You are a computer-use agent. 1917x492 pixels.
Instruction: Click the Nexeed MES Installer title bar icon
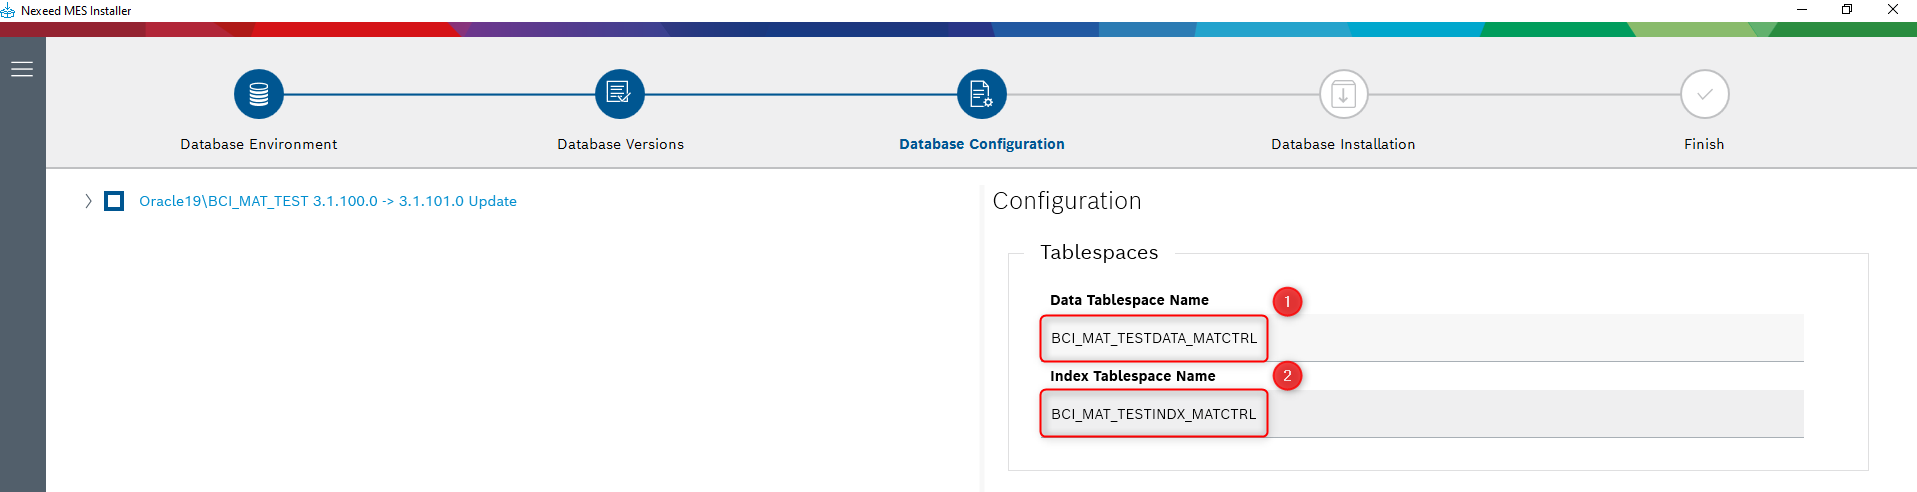click(x=8, y=10)
